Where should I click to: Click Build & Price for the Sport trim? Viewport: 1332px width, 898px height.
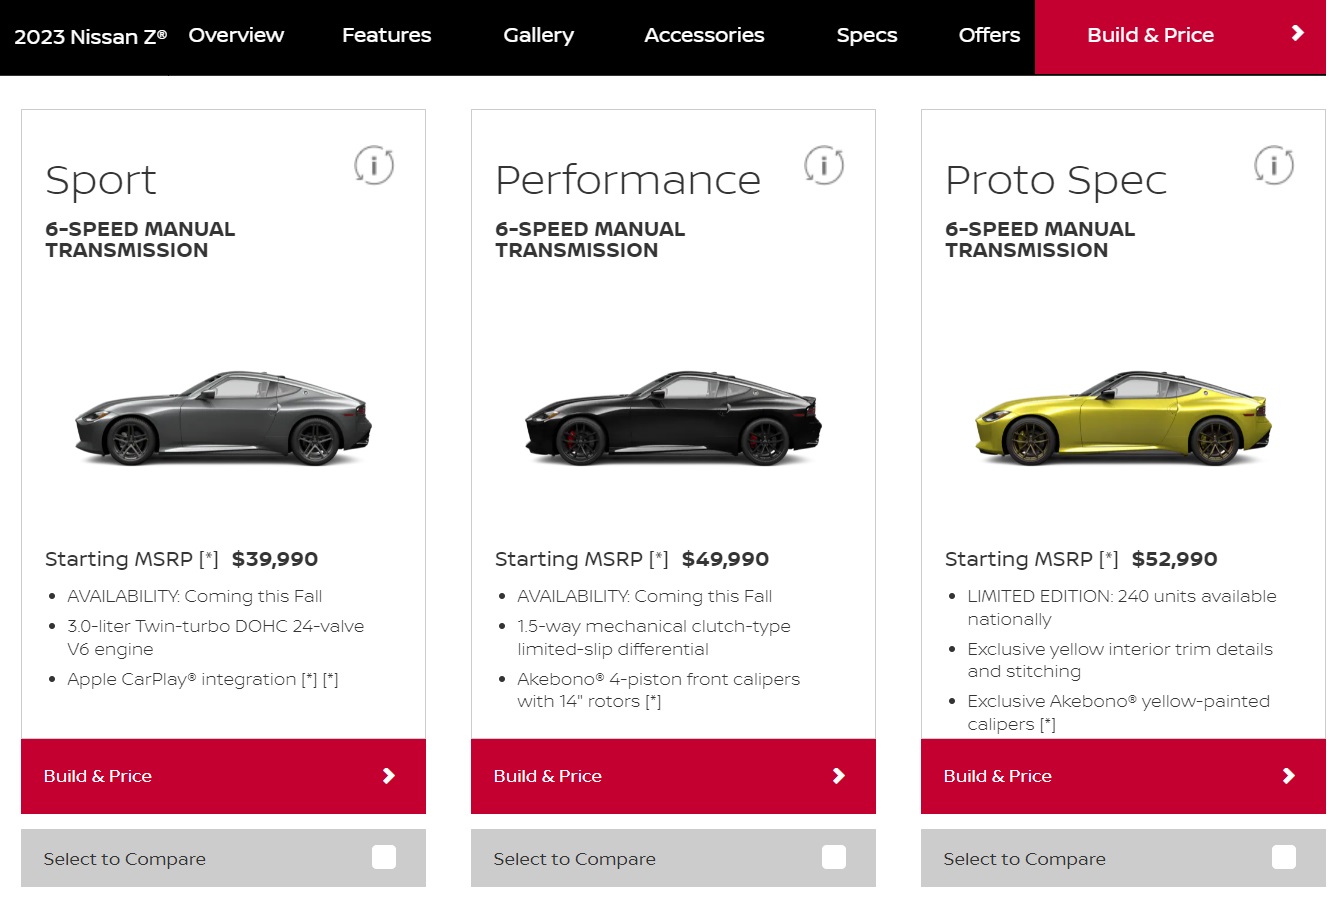pyautogui.click(x=97, y=775)
